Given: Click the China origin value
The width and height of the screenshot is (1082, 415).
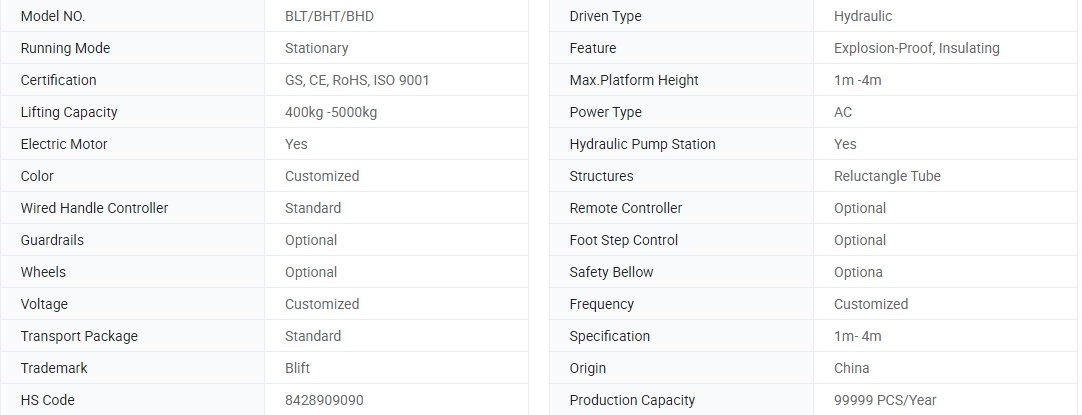Looking at the screenshot, I should pyautogui.click(x=851, y=368).
